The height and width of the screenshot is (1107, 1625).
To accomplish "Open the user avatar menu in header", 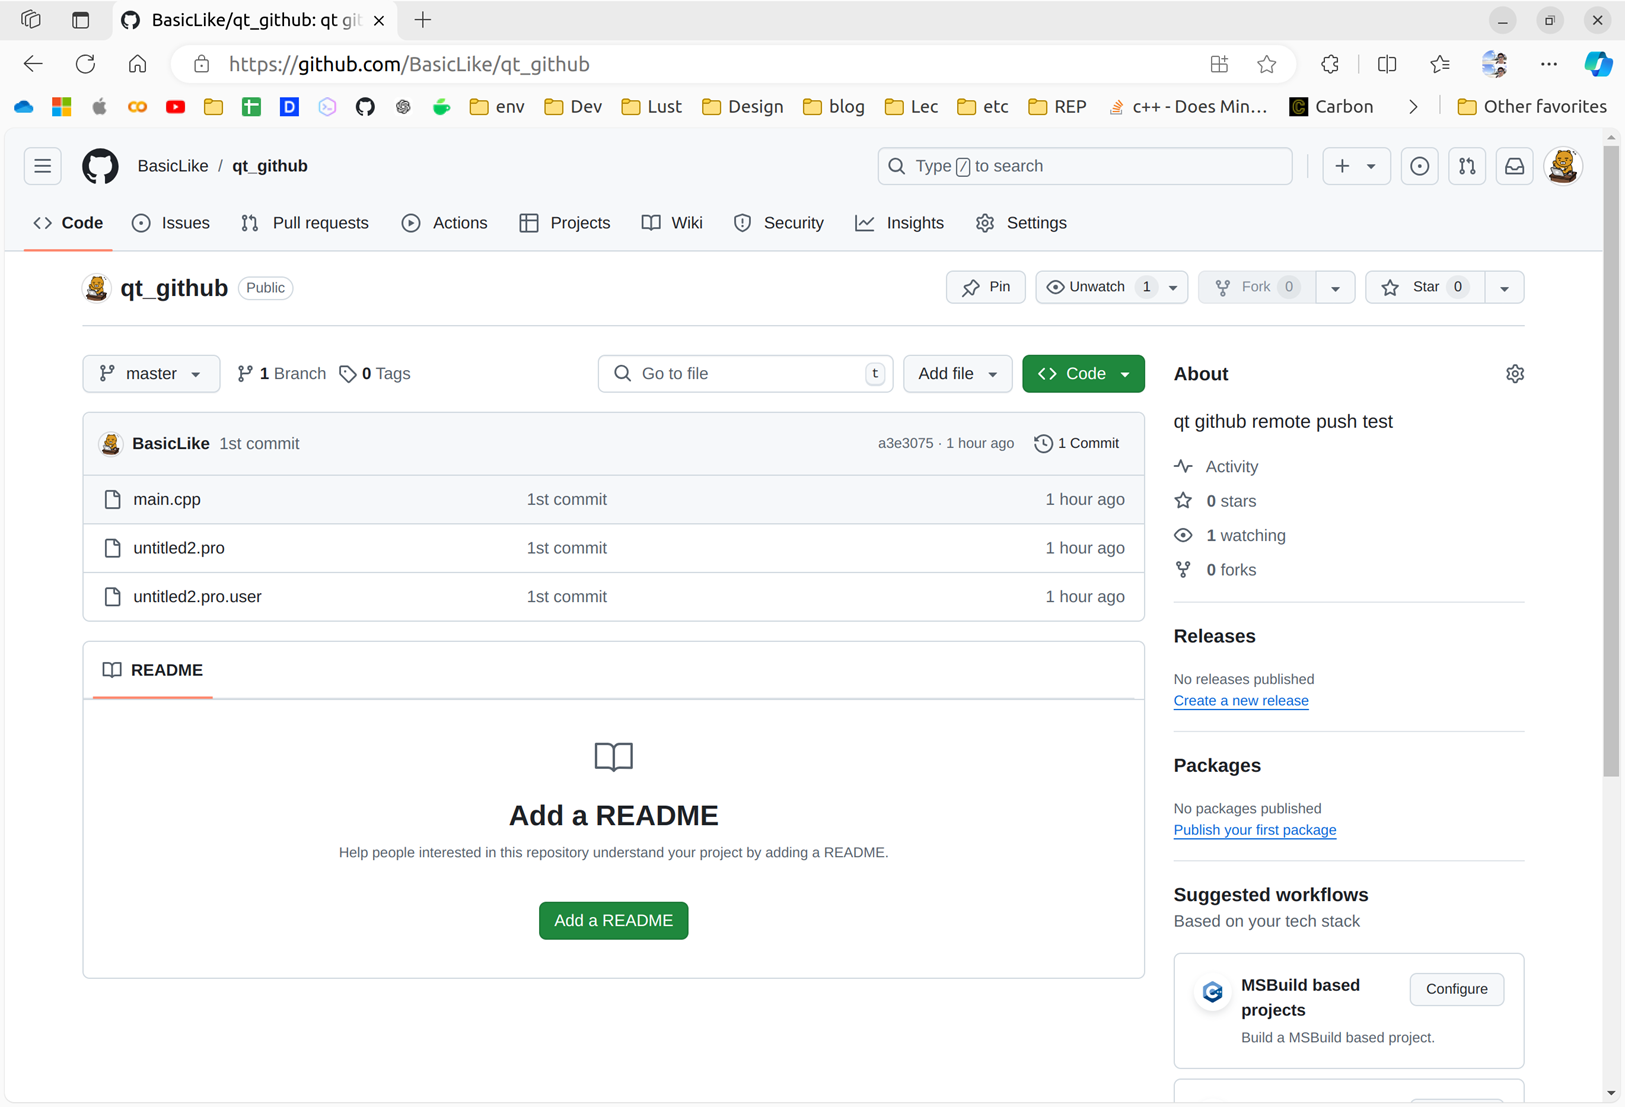I will (1563, 166).
